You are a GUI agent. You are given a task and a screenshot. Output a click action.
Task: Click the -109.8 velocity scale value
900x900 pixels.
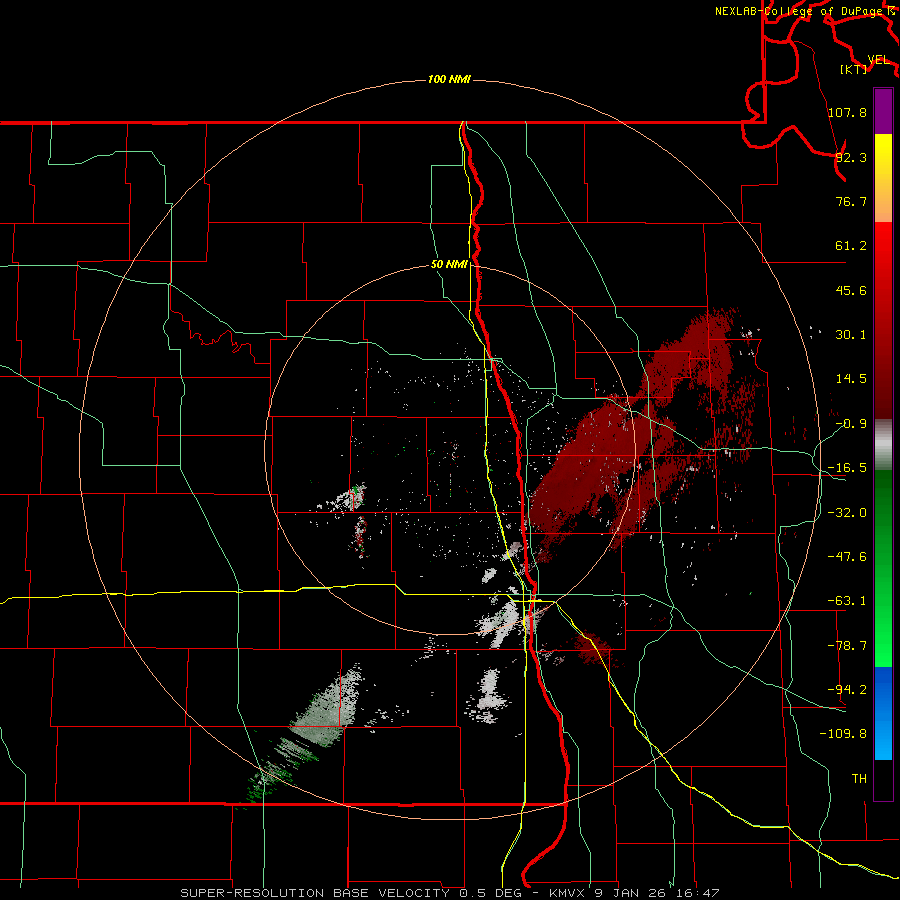coord(843,734)
